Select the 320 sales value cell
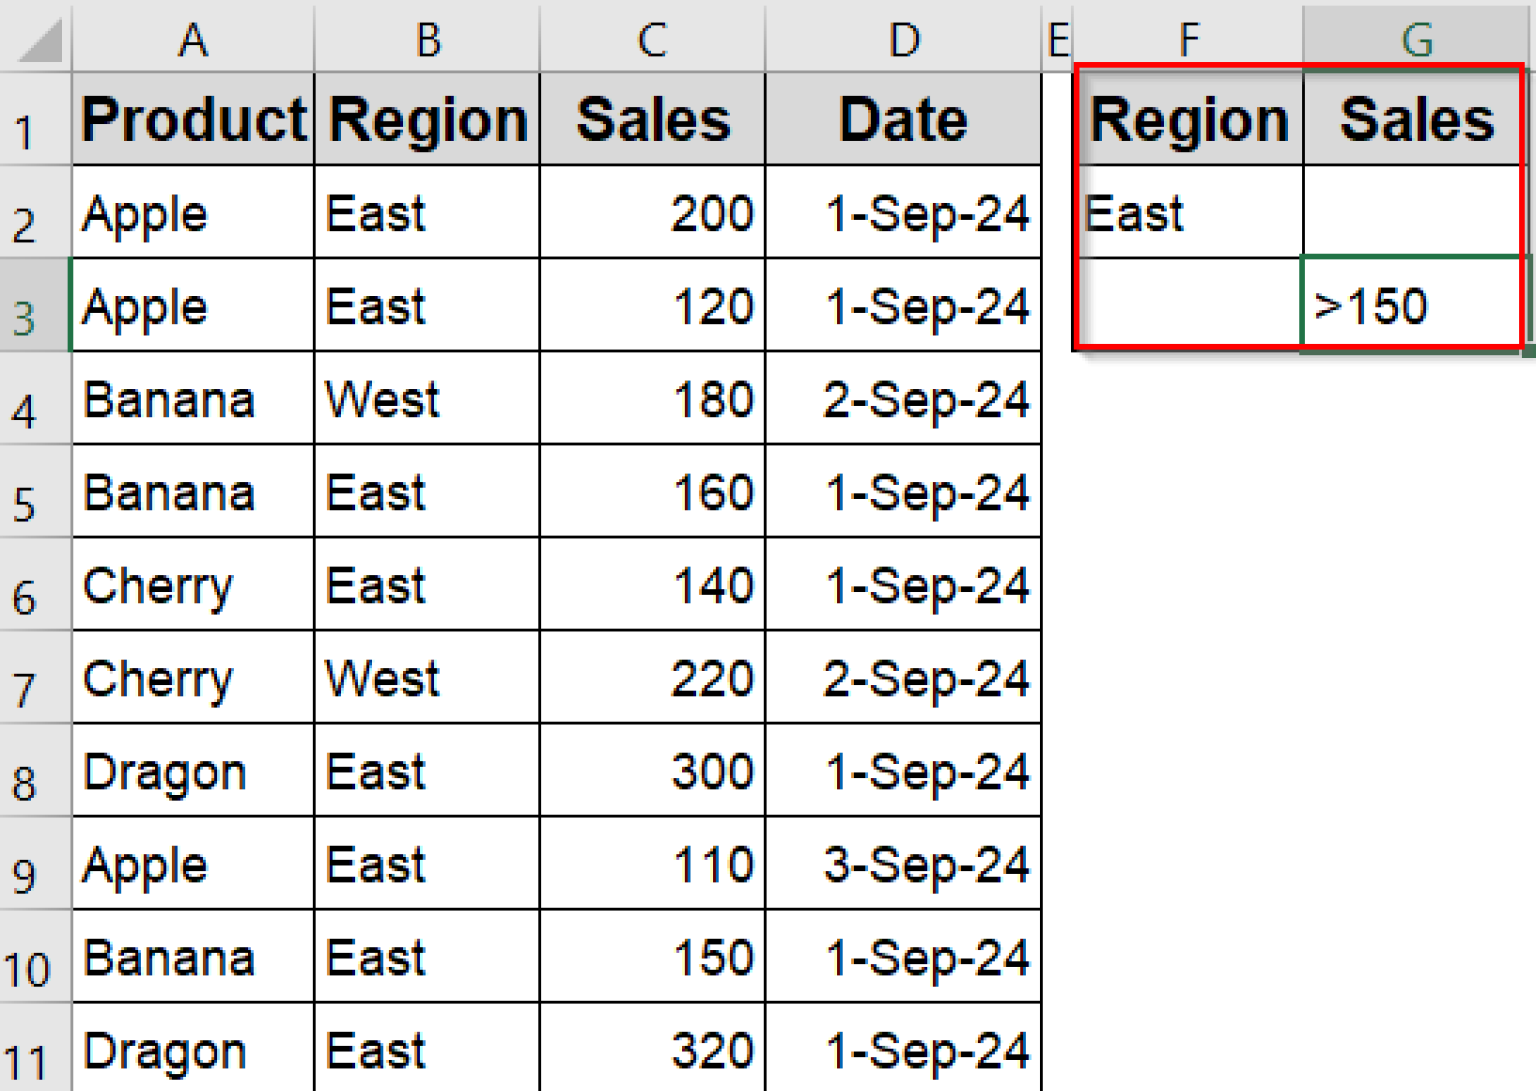Image resolution: width=1536 pixels, height=1091 pixels. point(651,1049)
